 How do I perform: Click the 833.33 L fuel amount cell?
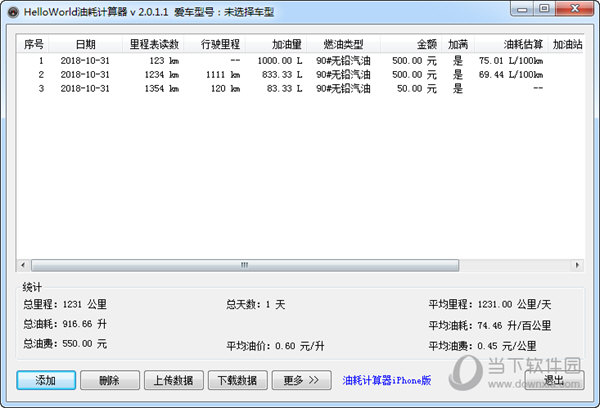(282, 74)
